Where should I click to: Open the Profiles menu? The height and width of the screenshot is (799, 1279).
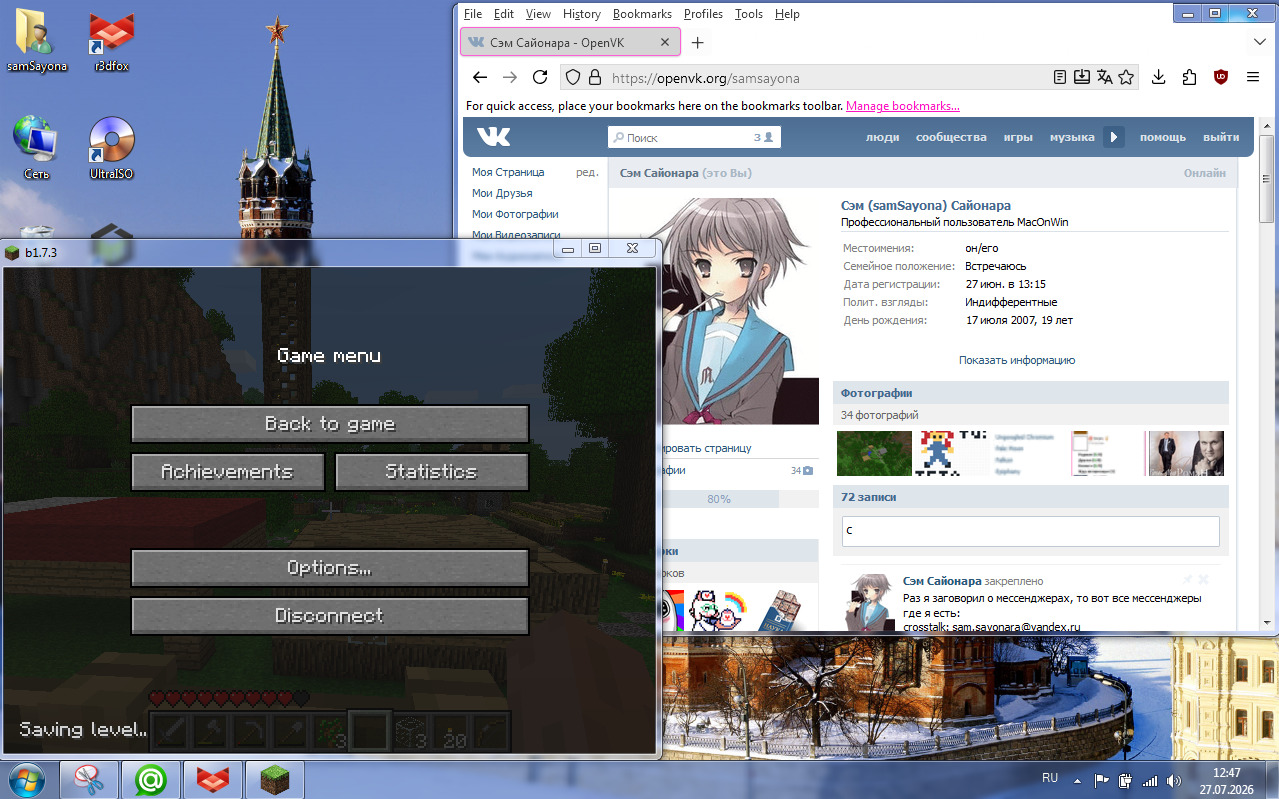point(703,14)
